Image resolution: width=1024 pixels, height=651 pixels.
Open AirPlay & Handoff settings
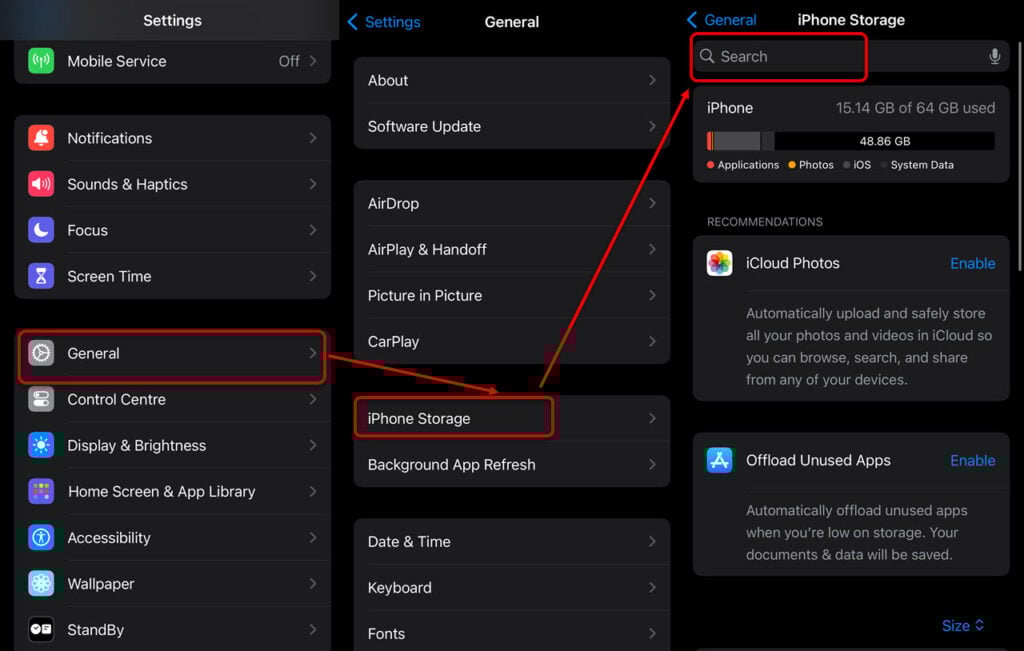(512, 249)
